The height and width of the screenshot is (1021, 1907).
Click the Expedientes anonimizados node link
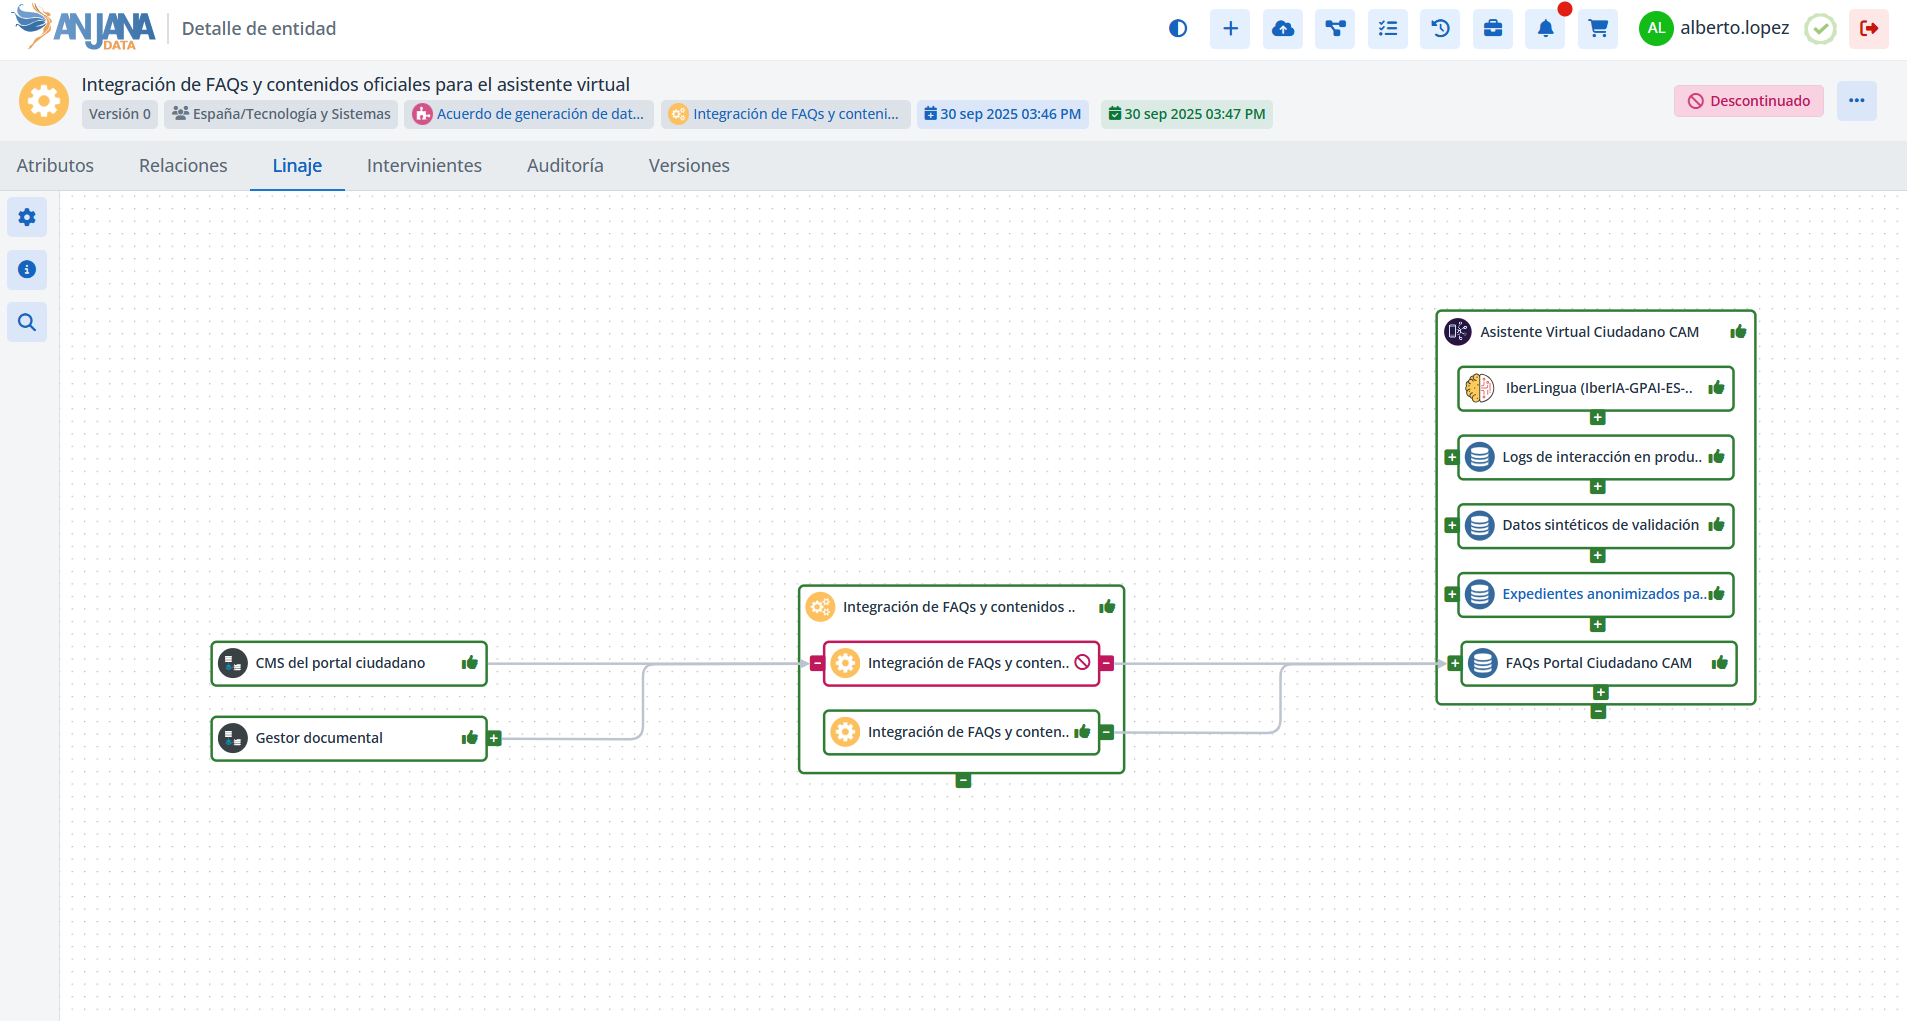pos(1602,594)
